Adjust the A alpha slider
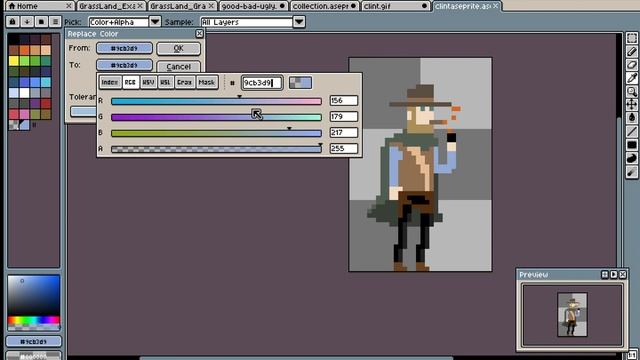640x360 pixels. pos(216,149)
